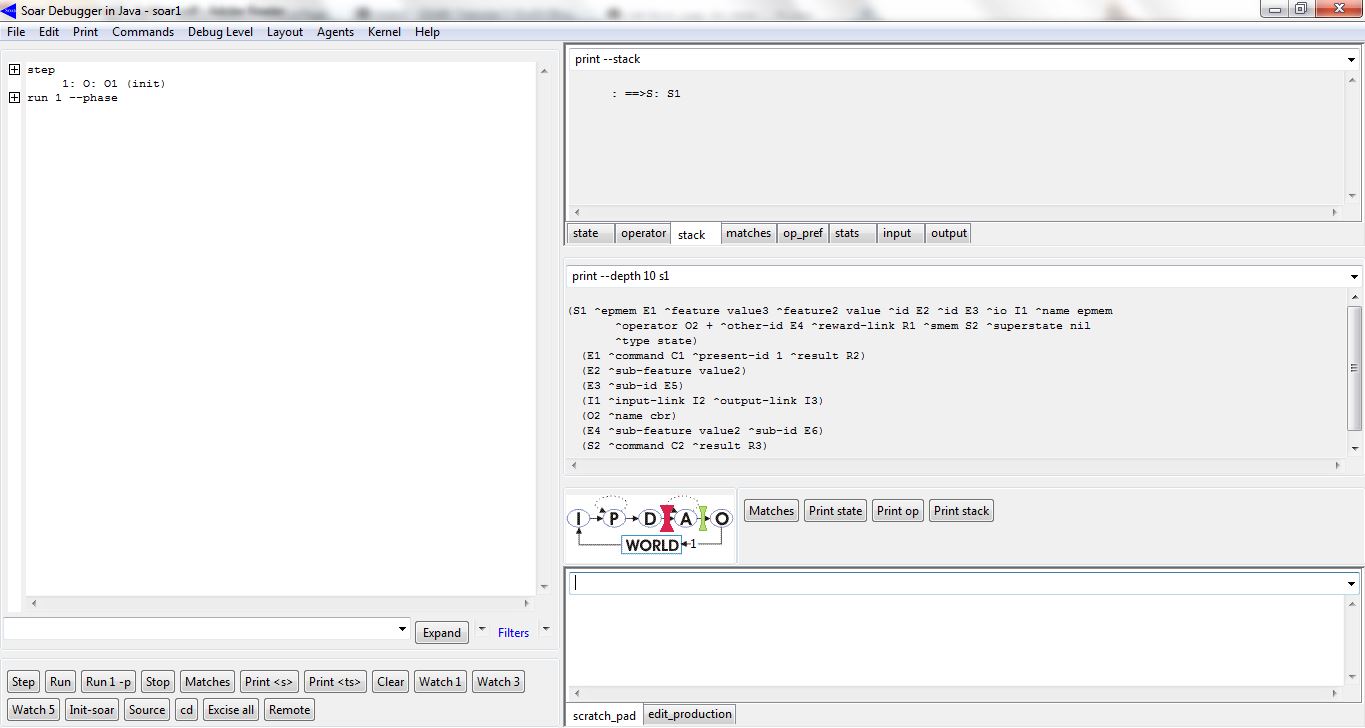The height and width of the screenshot is (728, 1365).
Task: Click the scratch pad command input field
Action: [958, 583]
